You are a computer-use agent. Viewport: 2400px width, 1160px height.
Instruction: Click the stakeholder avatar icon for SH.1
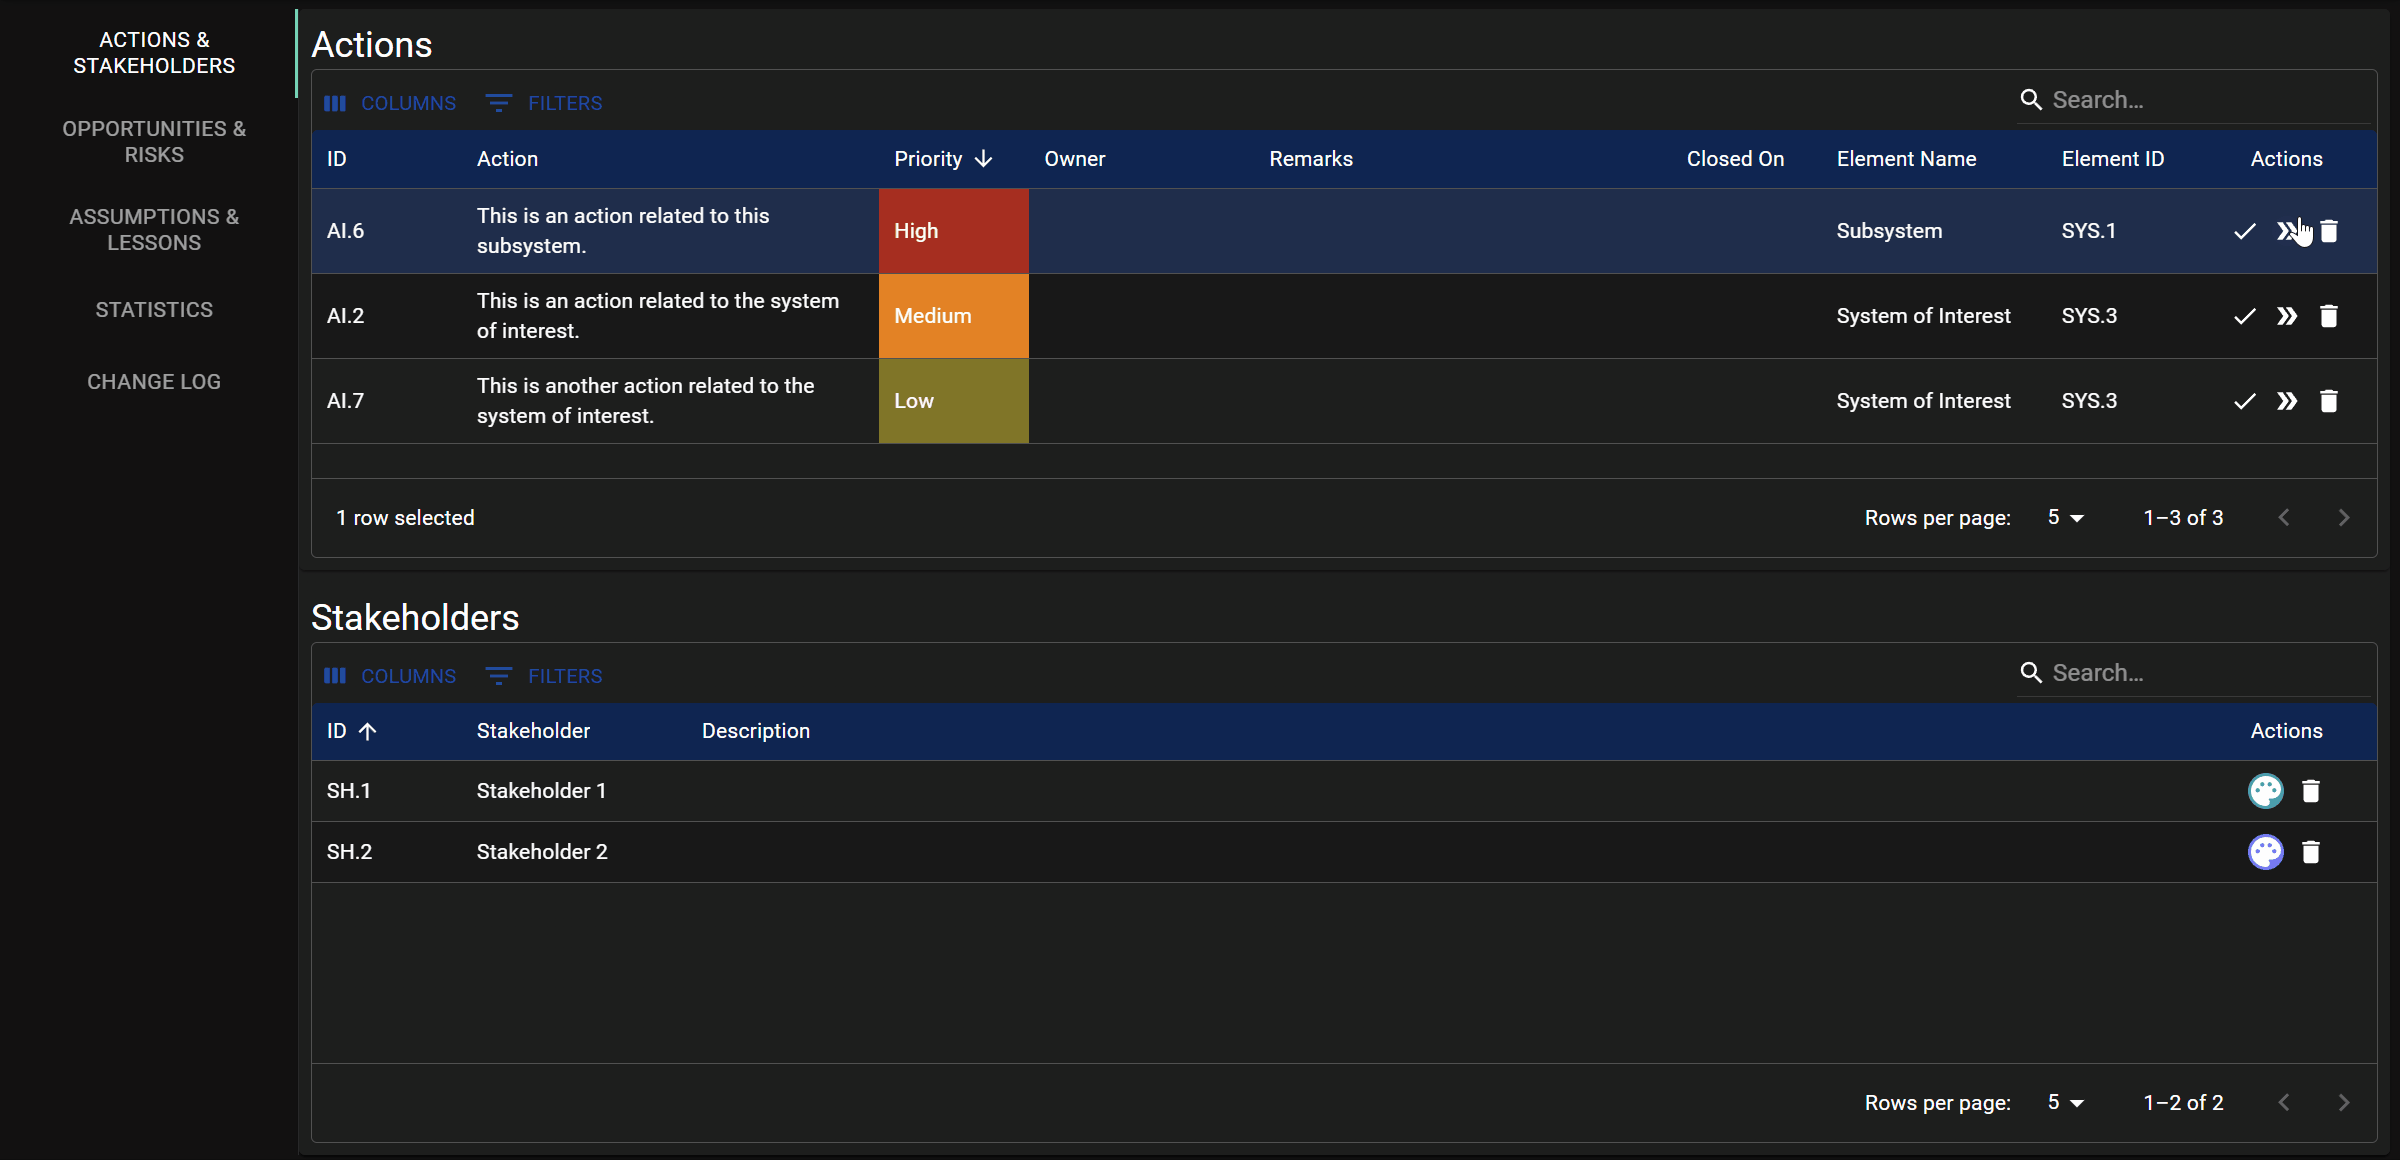(2265, 791)
